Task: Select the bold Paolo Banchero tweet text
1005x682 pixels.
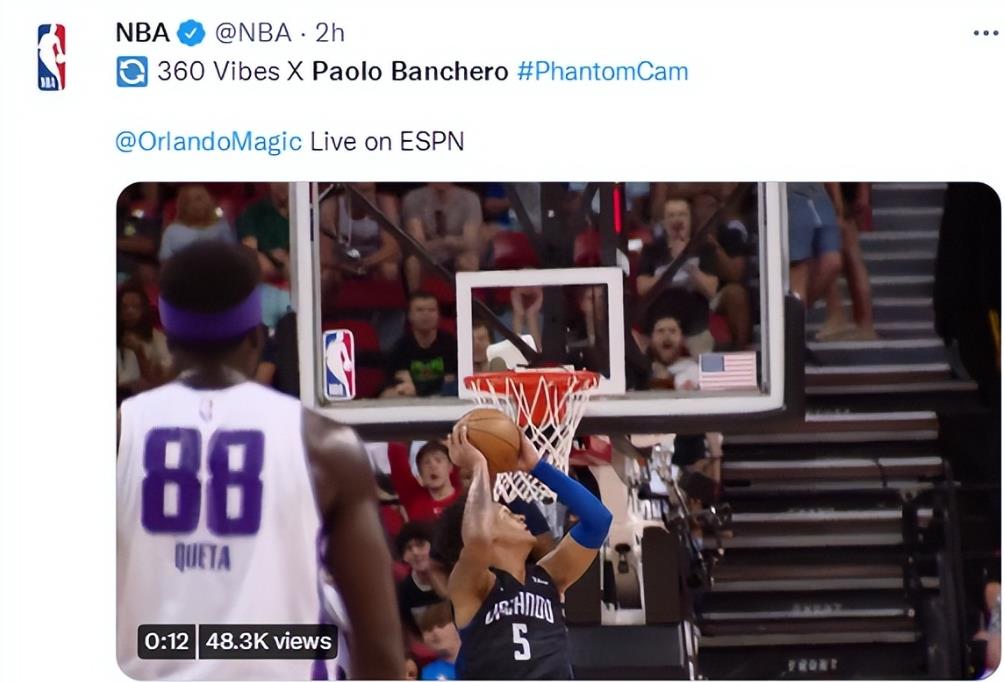Action: pos(410,71)
